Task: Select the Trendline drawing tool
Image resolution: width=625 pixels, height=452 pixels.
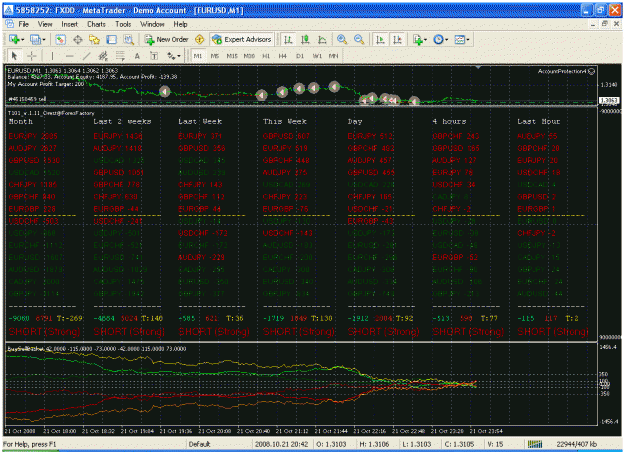Action: [x=86, y=56]
